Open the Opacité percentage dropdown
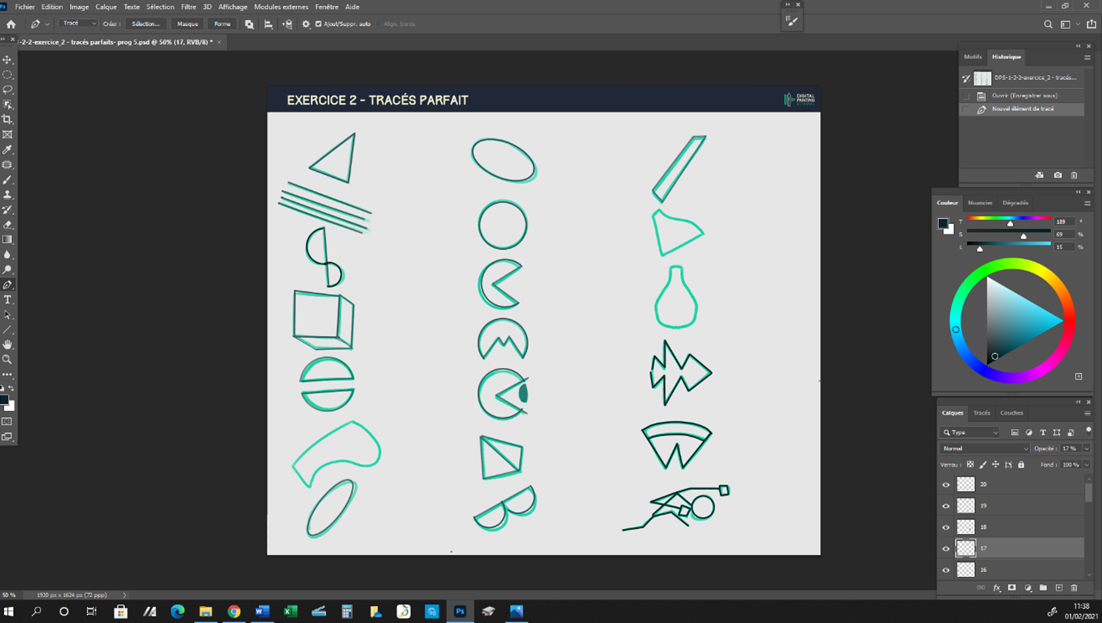 (x=1087, y=448)
